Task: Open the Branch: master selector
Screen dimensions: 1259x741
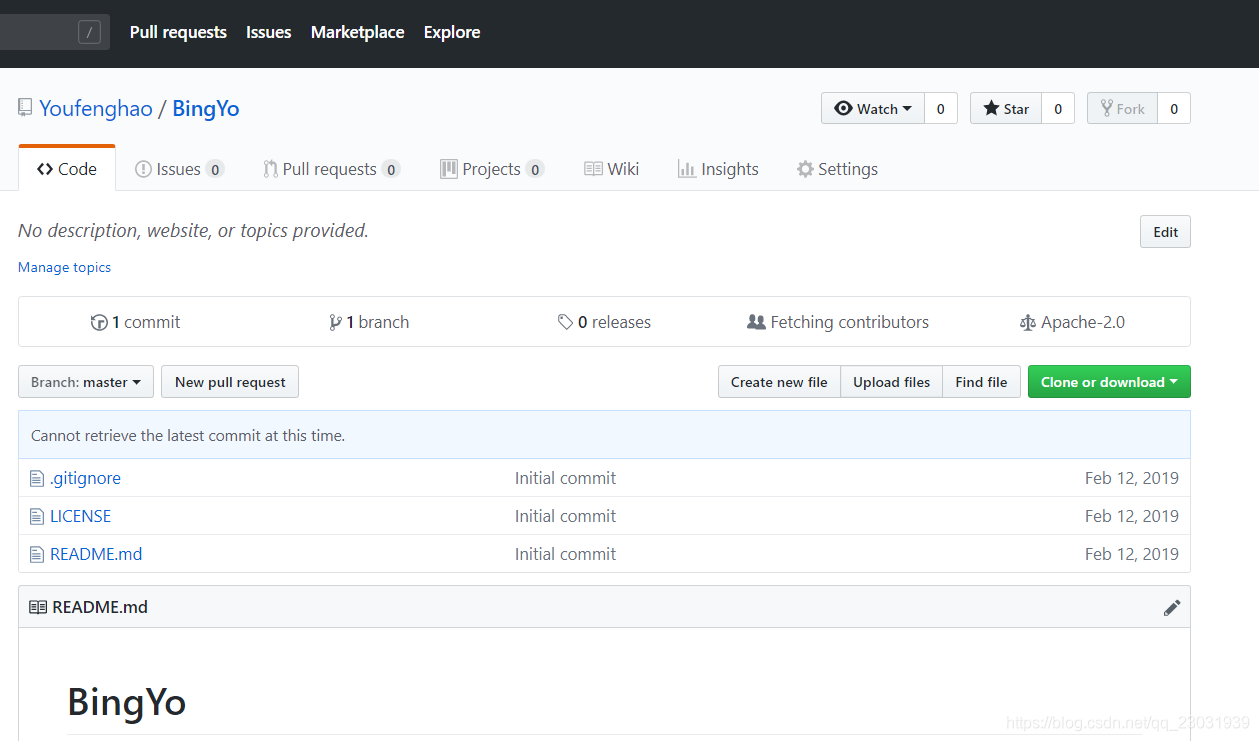Action: point(86,382)
